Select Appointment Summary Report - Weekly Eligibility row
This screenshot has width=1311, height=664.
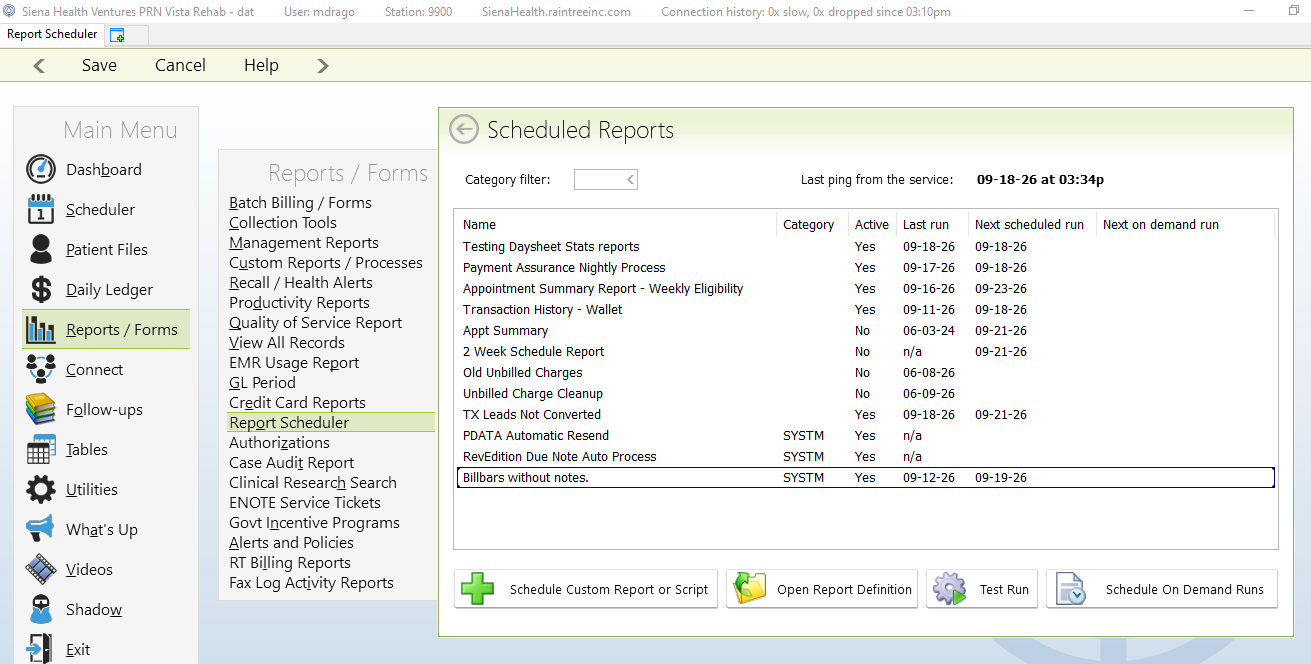(866, 288)
